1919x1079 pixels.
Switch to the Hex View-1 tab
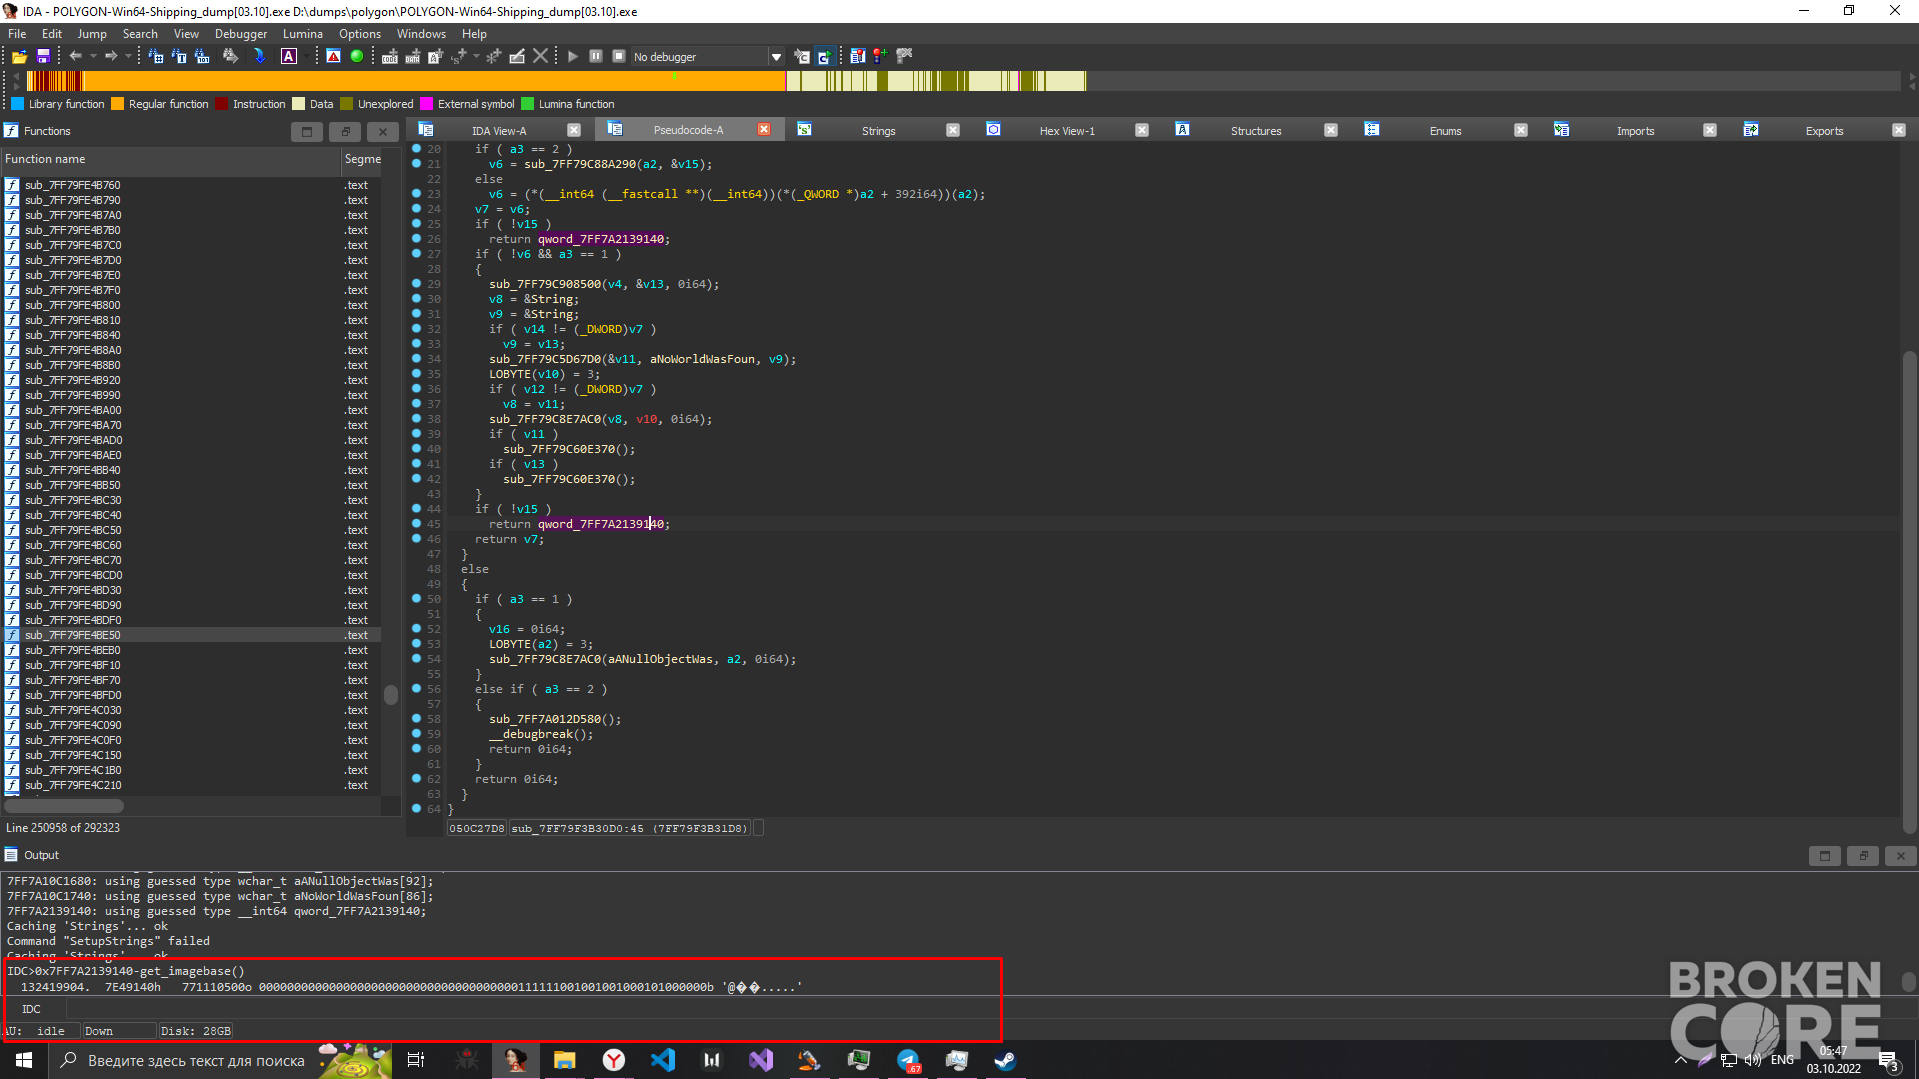(x=1067, y=131)
